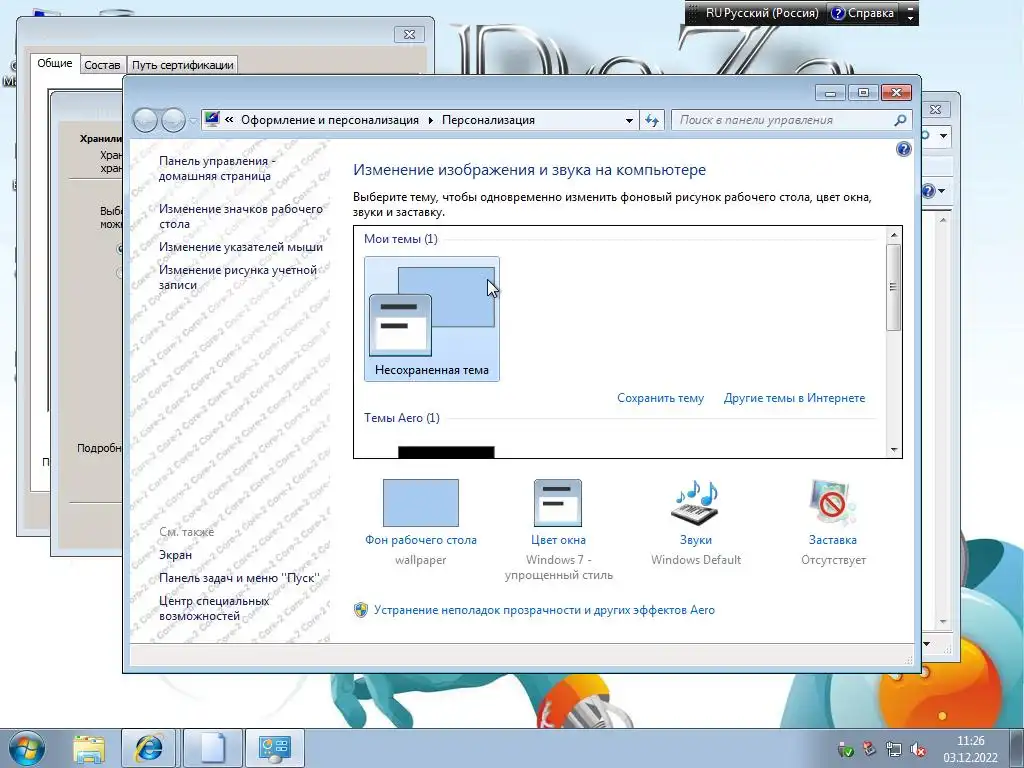Viewport: 1024px width, 768px height.
Task: Go to Оформление и персонализация breadcrumb
Action: click(x=330, y=120)
